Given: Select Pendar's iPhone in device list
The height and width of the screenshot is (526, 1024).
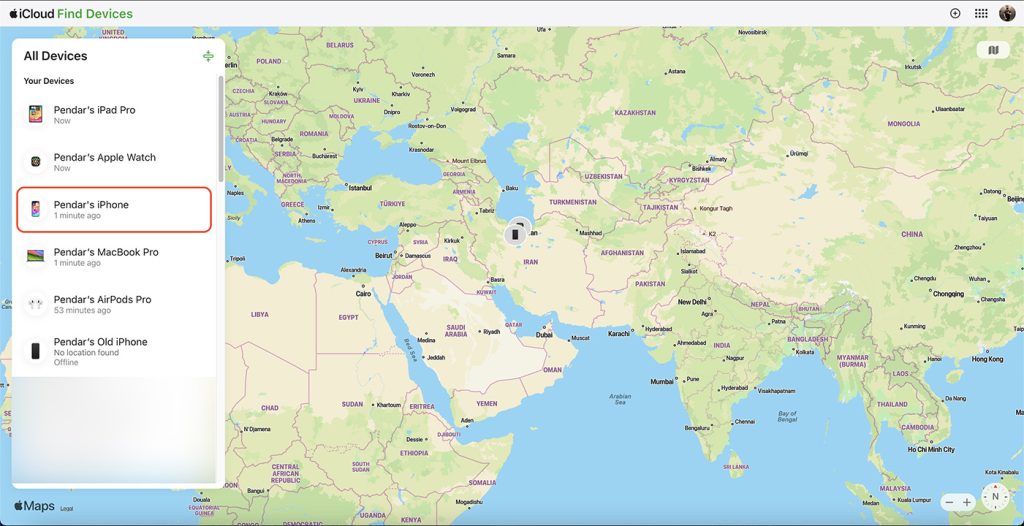Looking at the screenshot, I should [x=114, y=210].
